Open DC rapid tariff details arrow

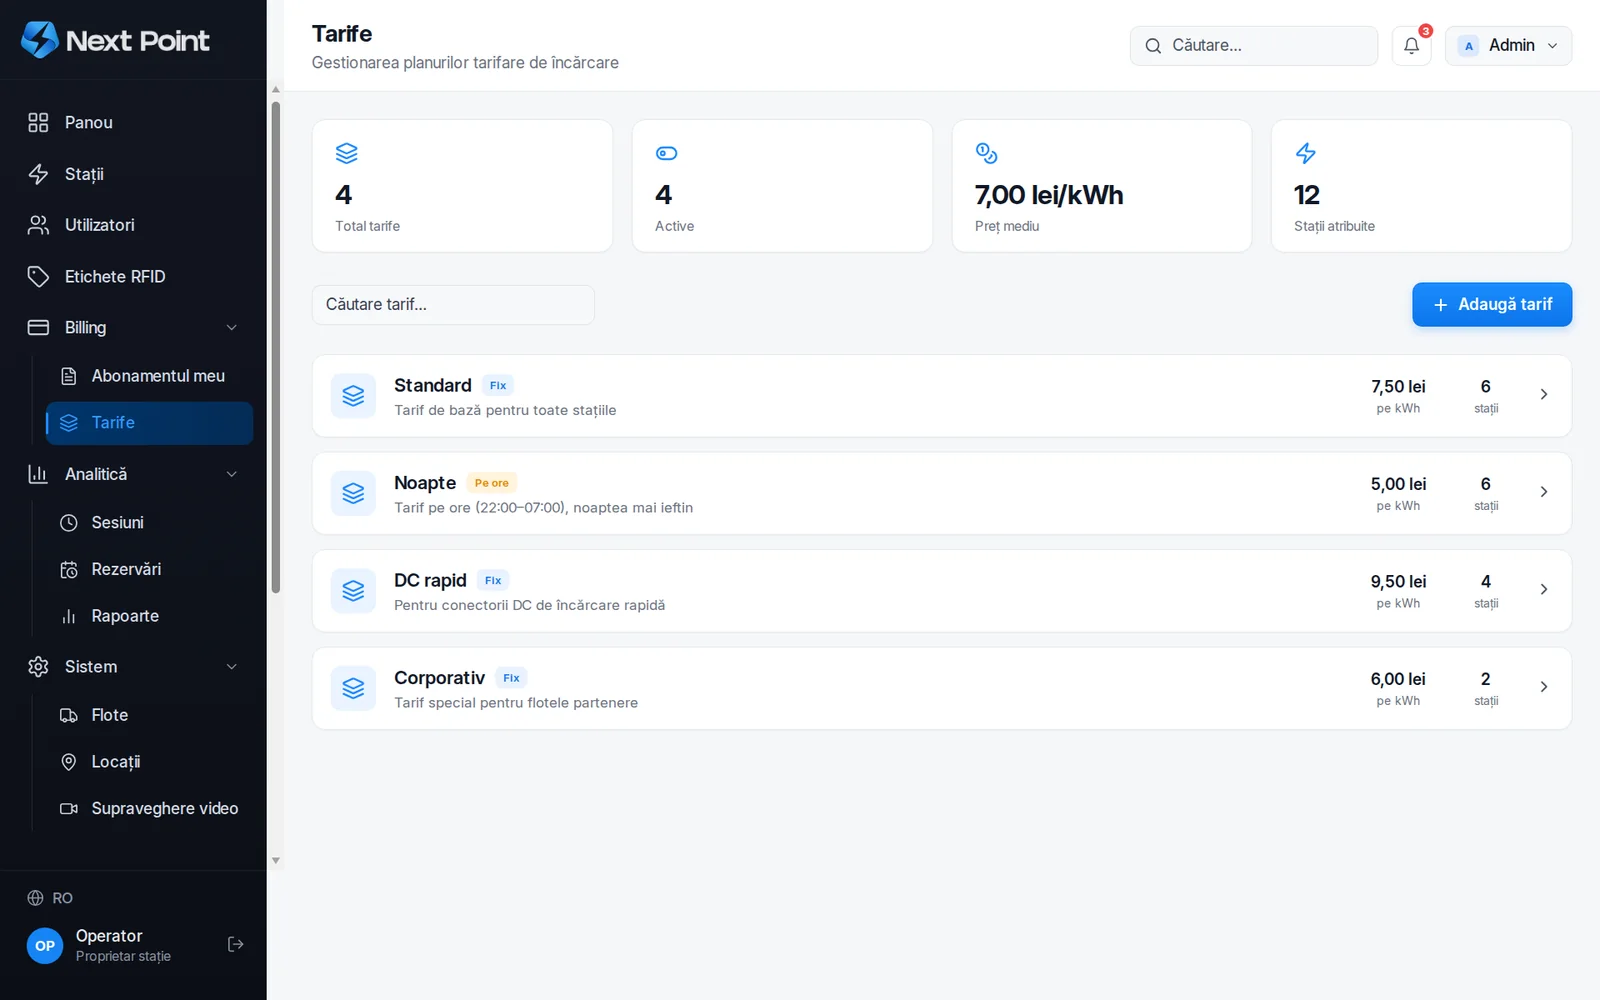1544,590
